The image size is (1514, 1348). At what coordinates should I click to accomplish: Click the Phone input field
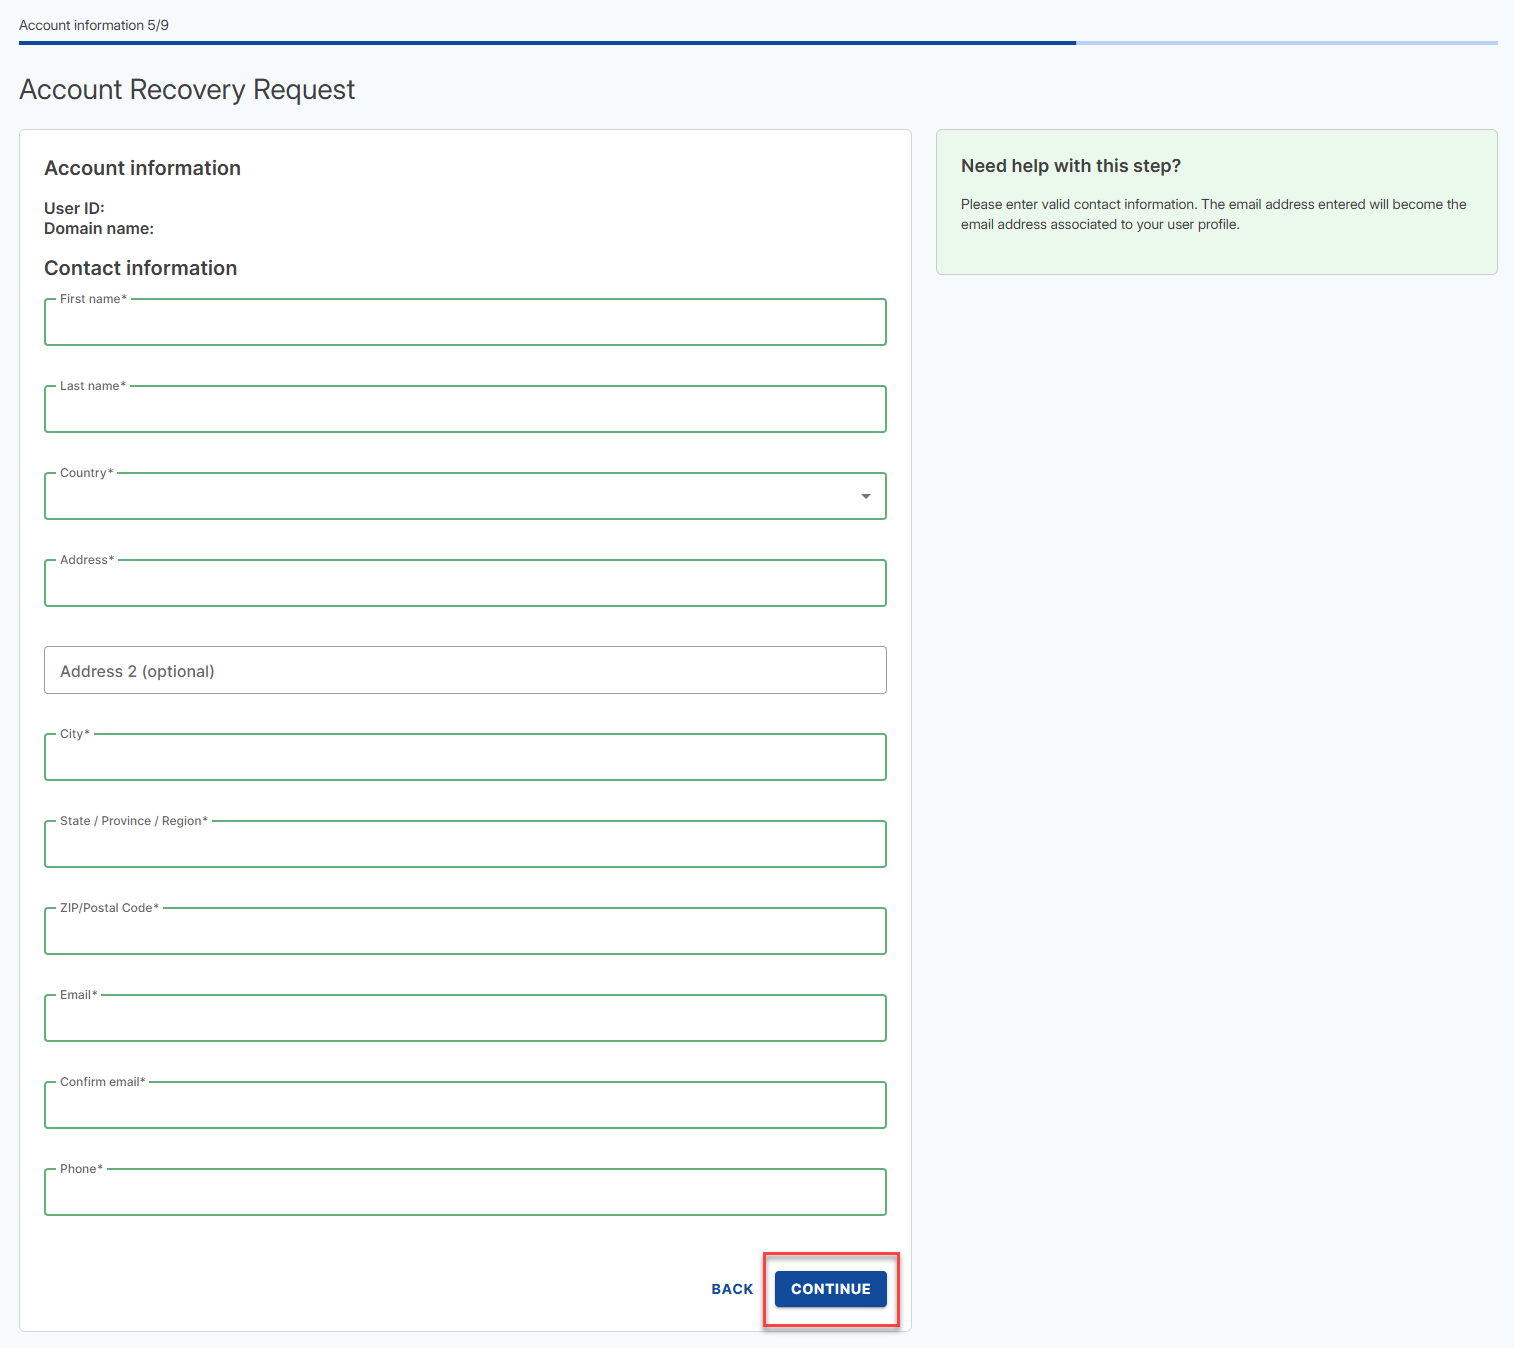point(465,1192)
